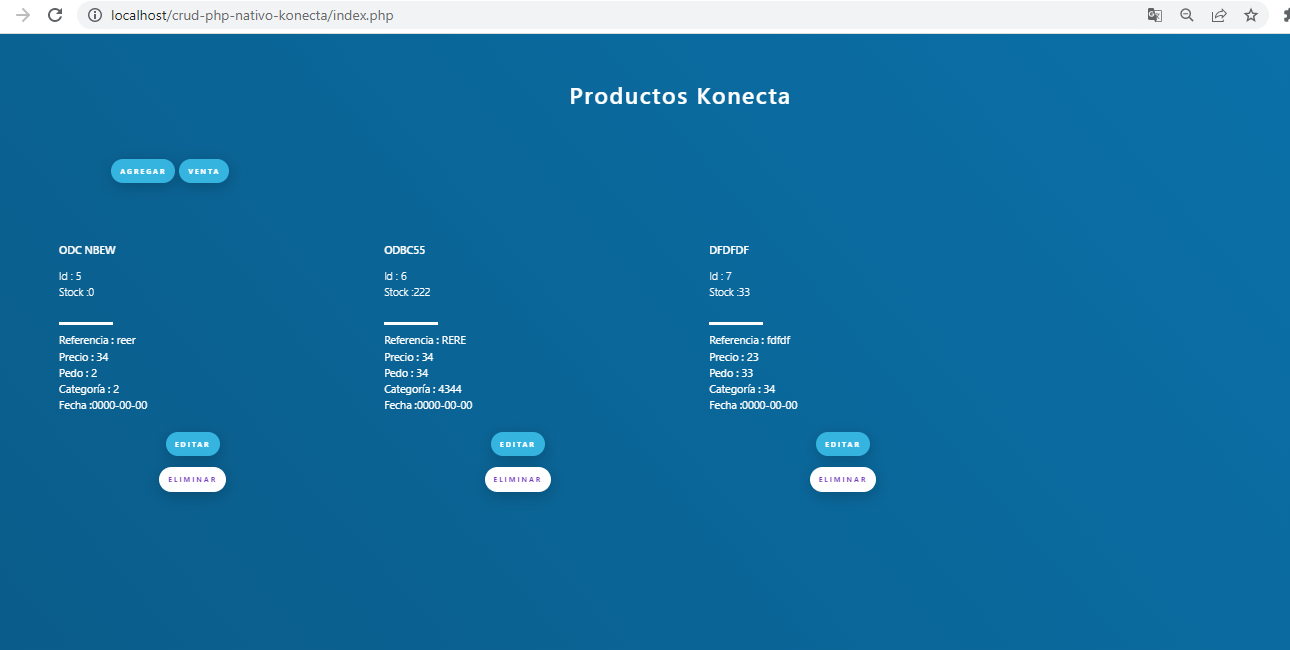The height and width of the screenshot is (650, 1290).
Task: Click 'Referencia : fdfdf' text
Action: (750, 340)
